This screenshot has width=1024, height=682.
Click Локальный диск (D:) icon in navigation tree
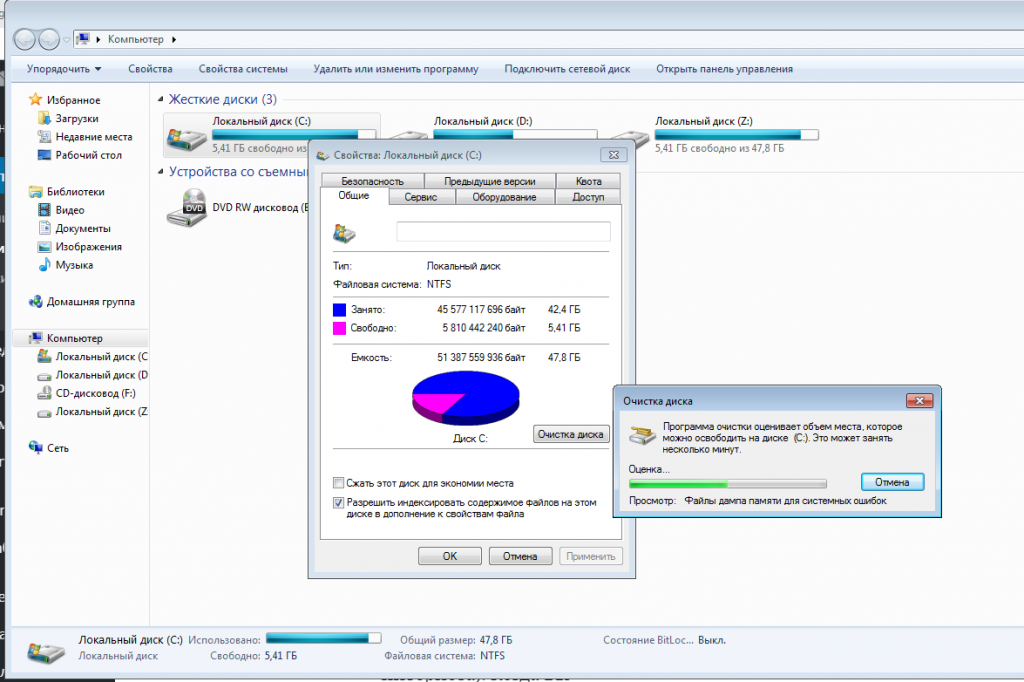(x=44, y=375)
